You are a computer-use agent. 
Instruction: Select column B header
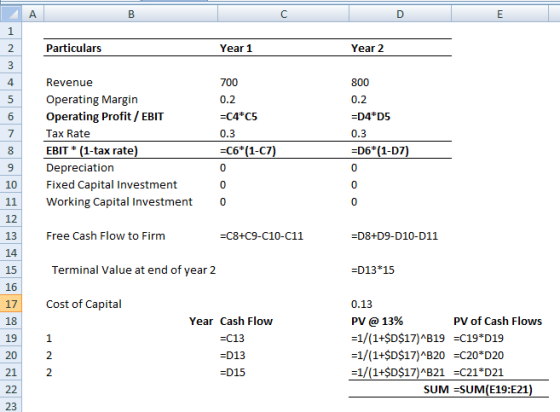(131, 14)
